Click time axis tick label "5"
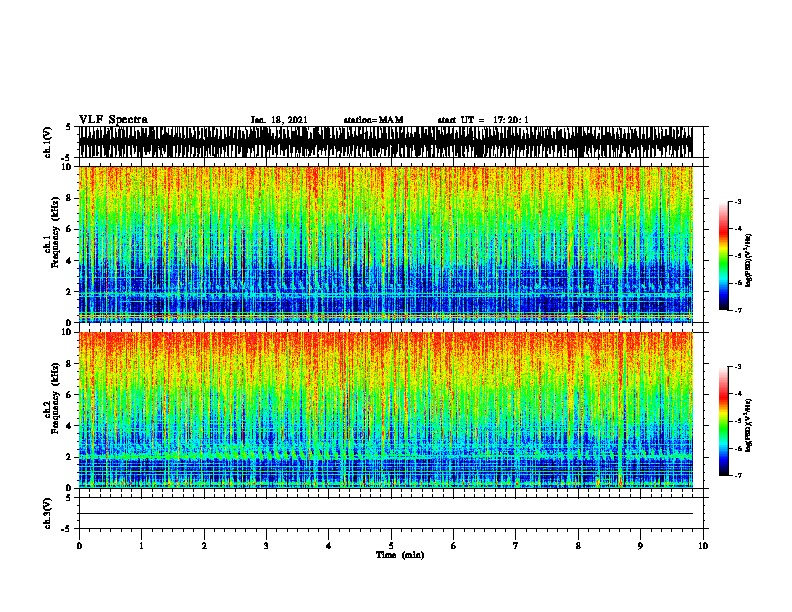 391,546
